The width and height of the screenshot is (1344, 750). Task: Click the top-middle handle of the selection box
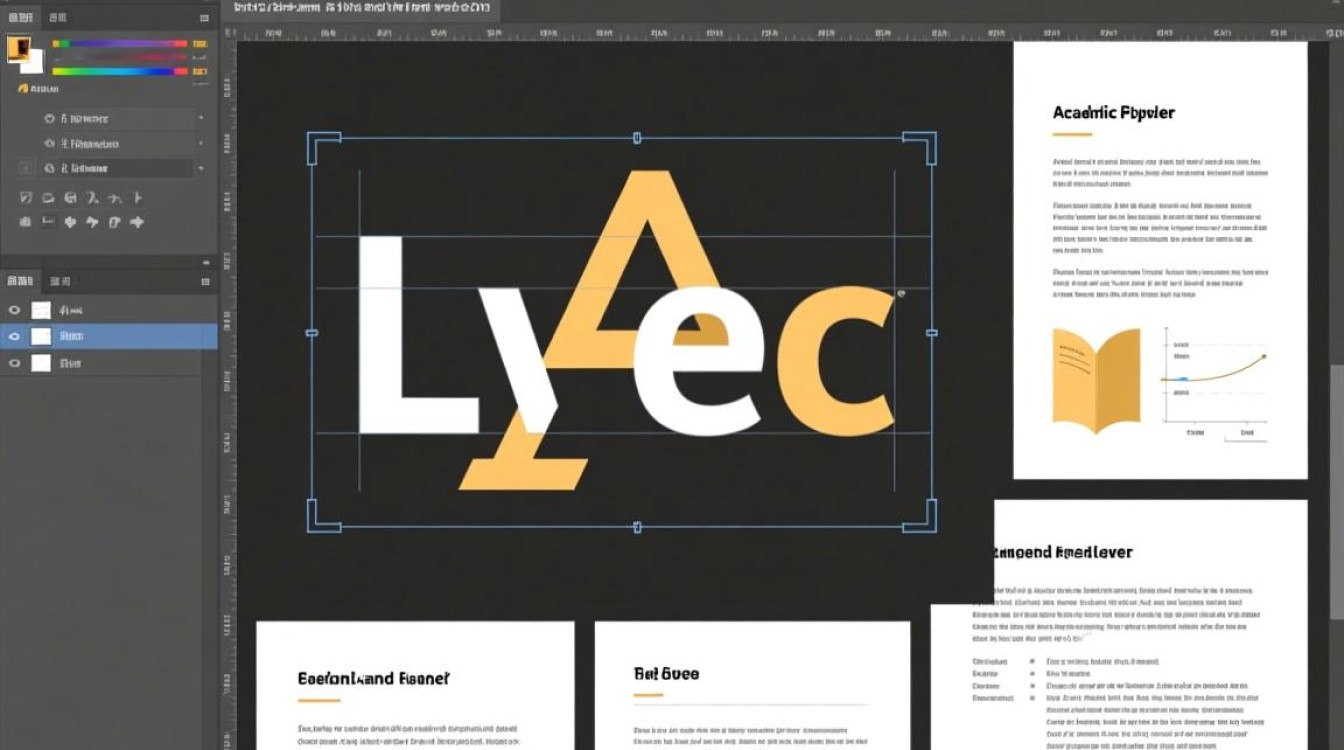point(636,138)
